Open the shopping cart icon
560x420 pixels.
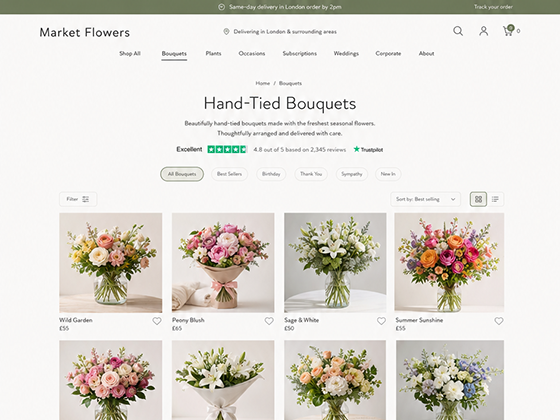pyautogui.click(x=508, y=31)
